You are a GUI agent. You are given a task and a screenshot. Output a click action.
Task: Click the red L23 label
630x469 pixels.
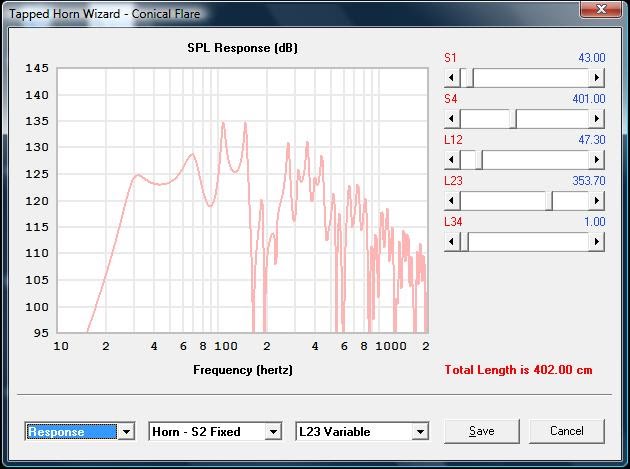[453, 181]
